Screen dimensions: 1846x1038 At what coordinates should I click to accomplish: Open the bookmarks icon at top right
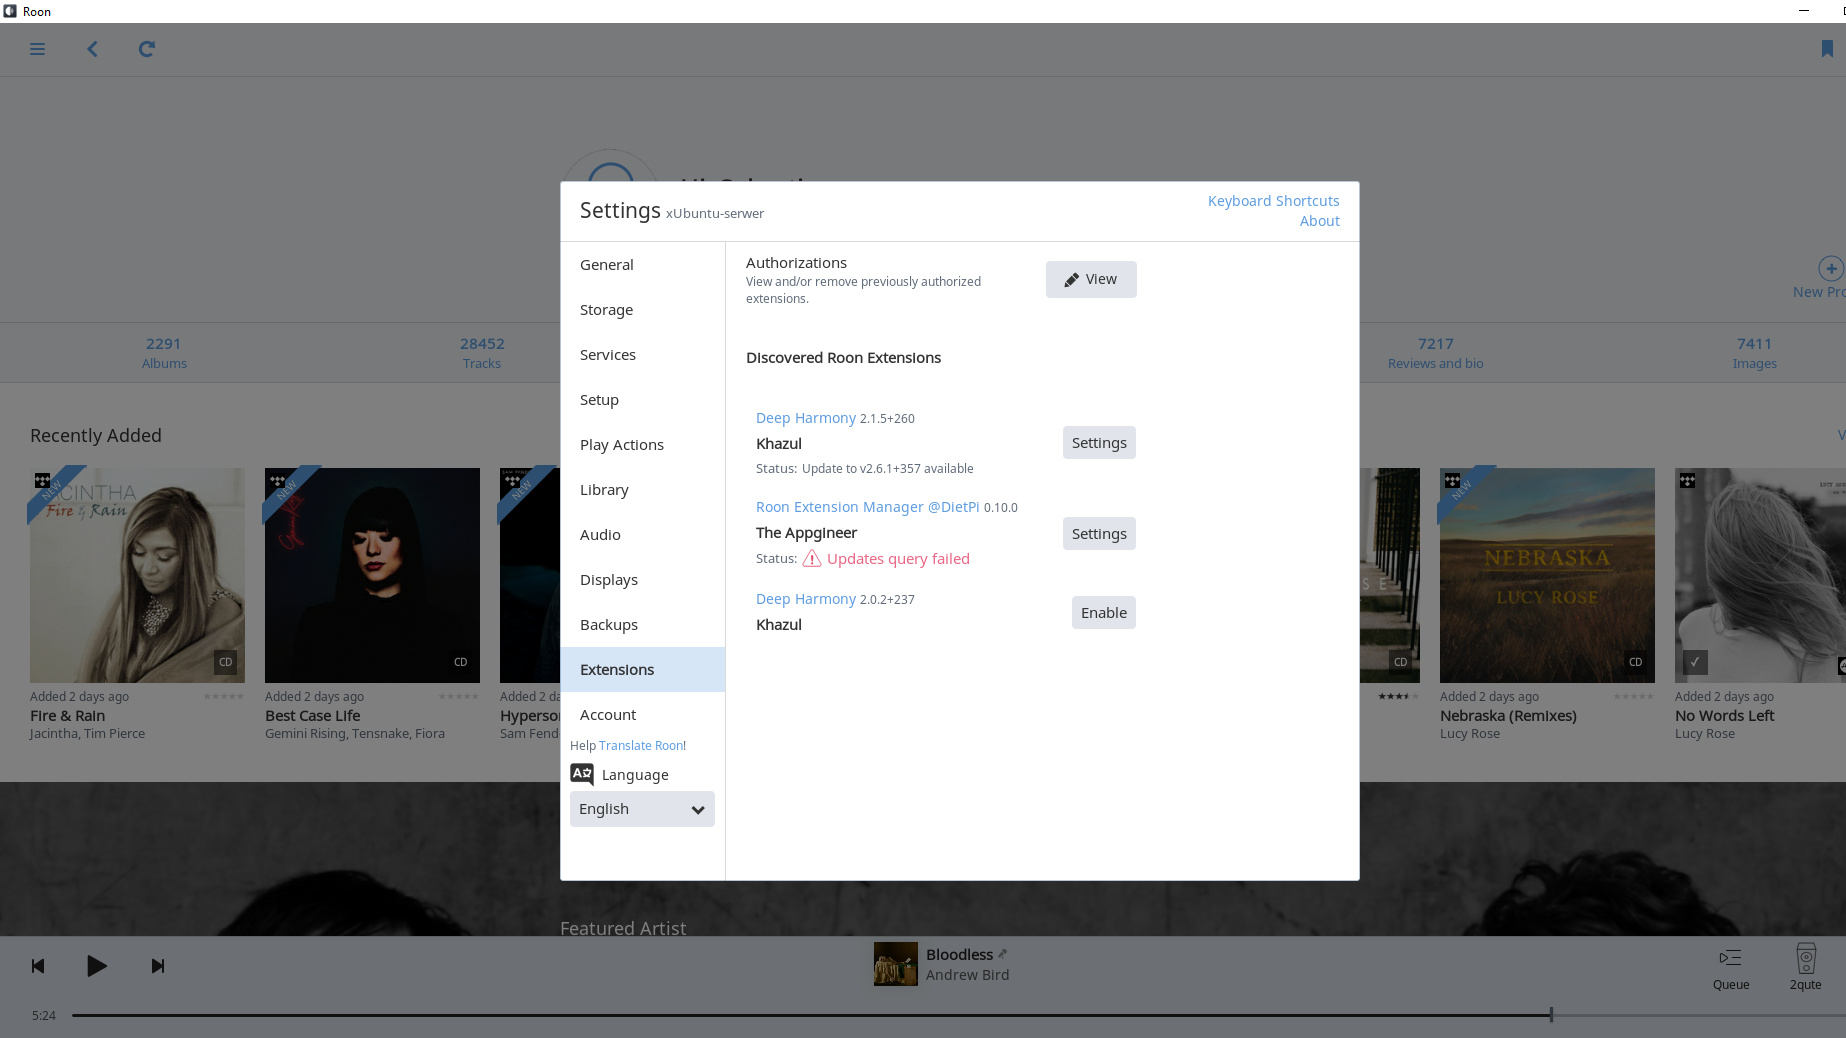(x=1827, y=49)
